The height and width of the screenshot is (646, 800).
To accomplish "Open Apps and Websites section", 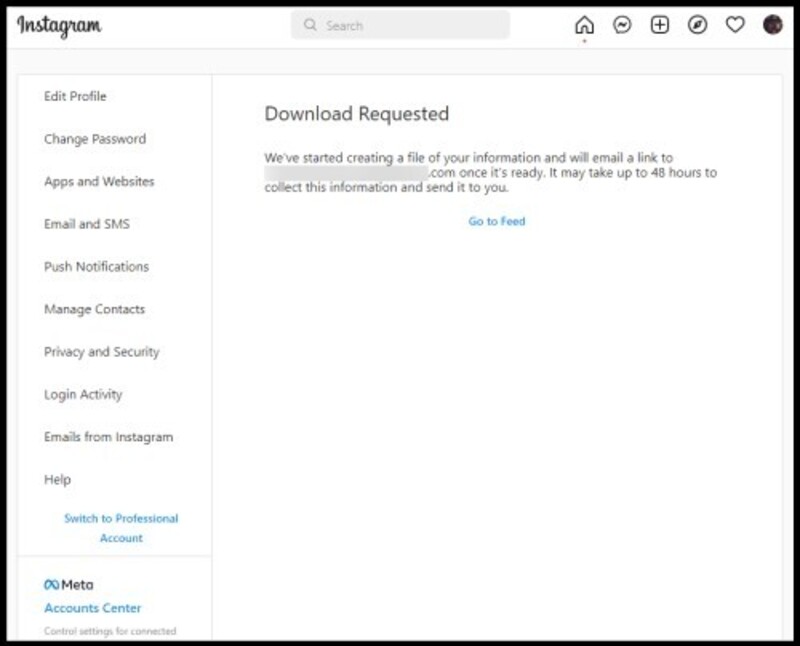I will 99,182.
